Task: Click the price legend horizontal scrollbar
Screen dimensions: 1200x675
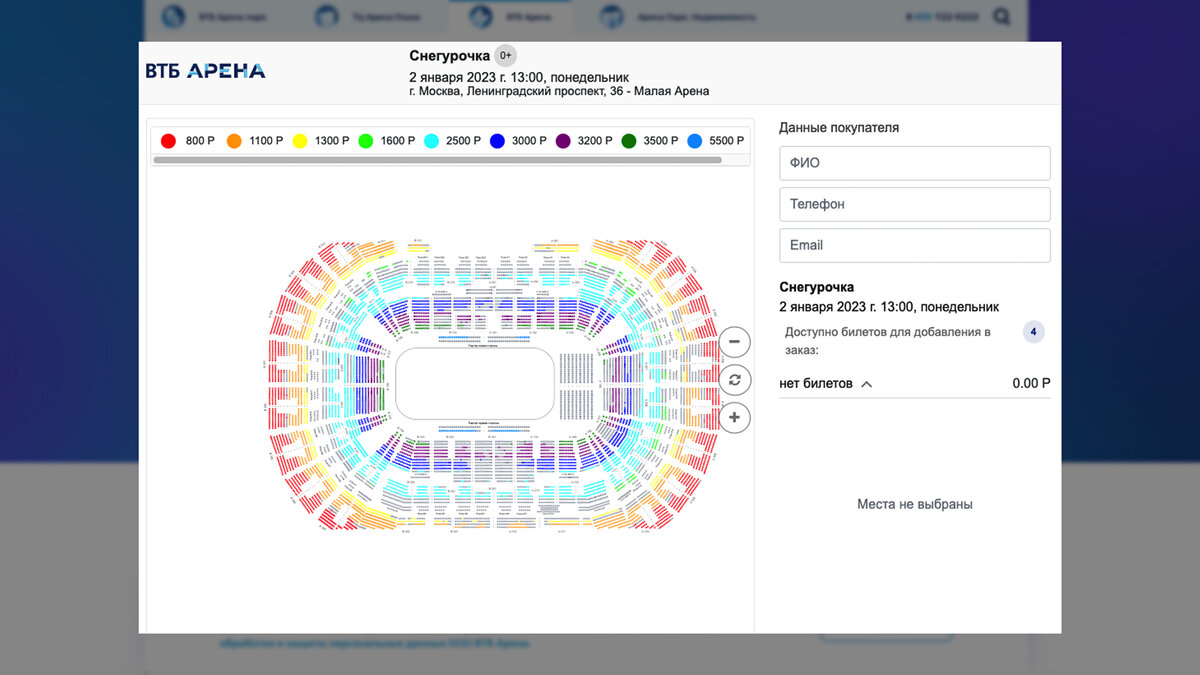Action: pos(437,159)
